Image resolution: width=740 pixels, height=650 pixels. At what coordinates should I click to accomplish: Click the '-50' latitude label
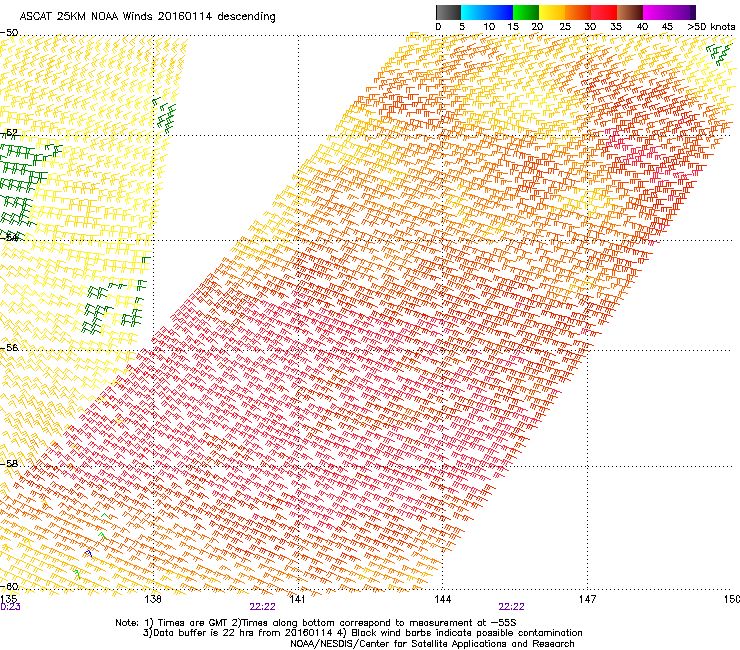9,33
